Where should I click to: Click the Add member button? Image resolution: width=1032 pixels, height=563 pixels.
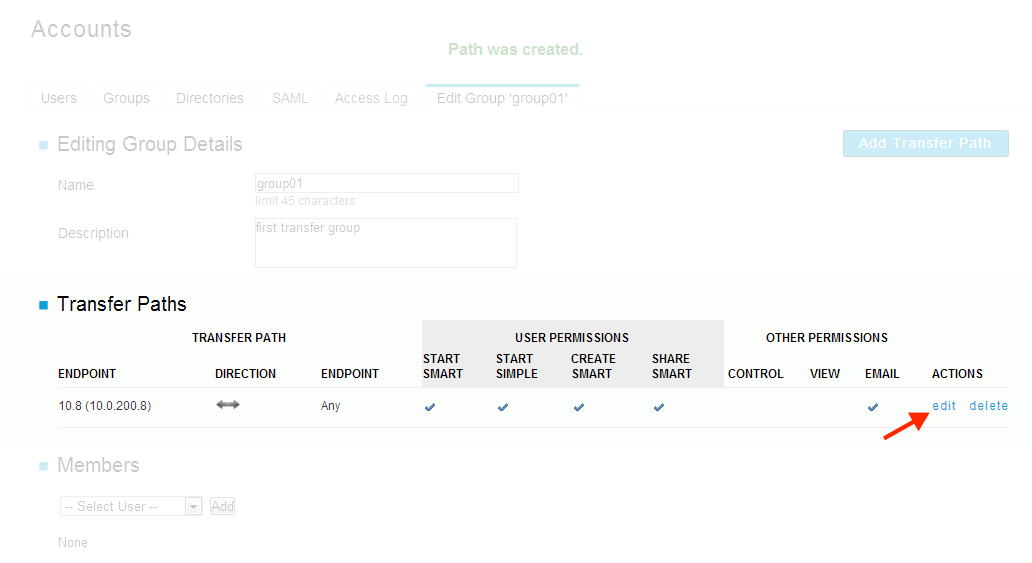222,506
